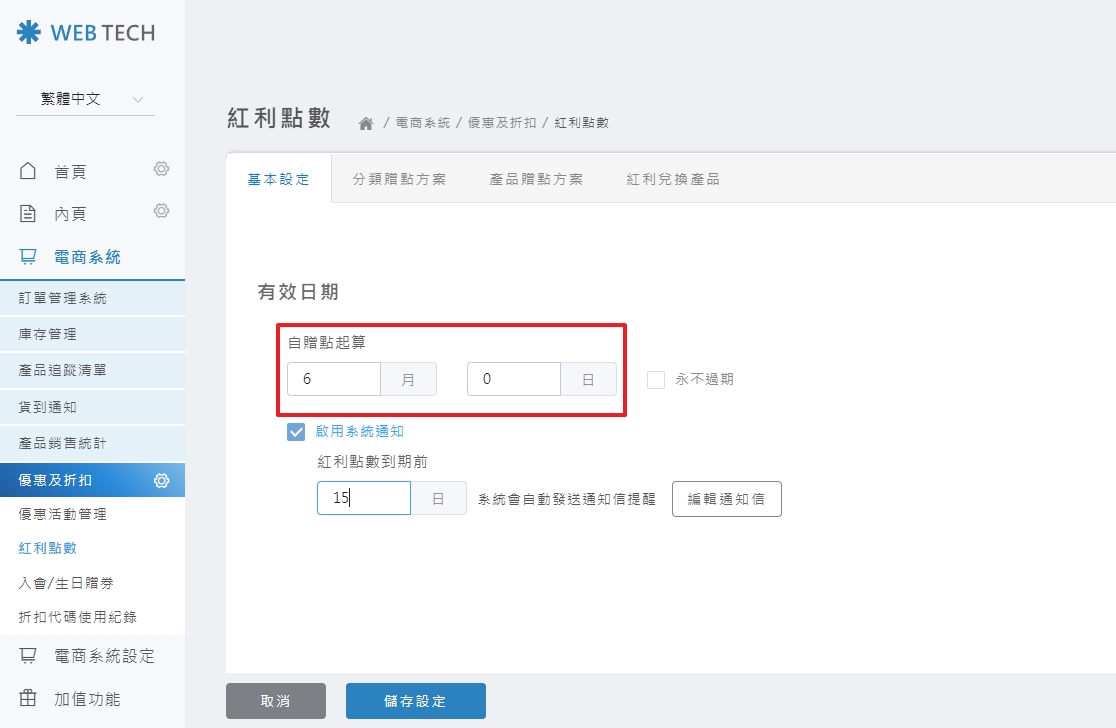Click the 加值功能 sidebar icon

[28, 698]
